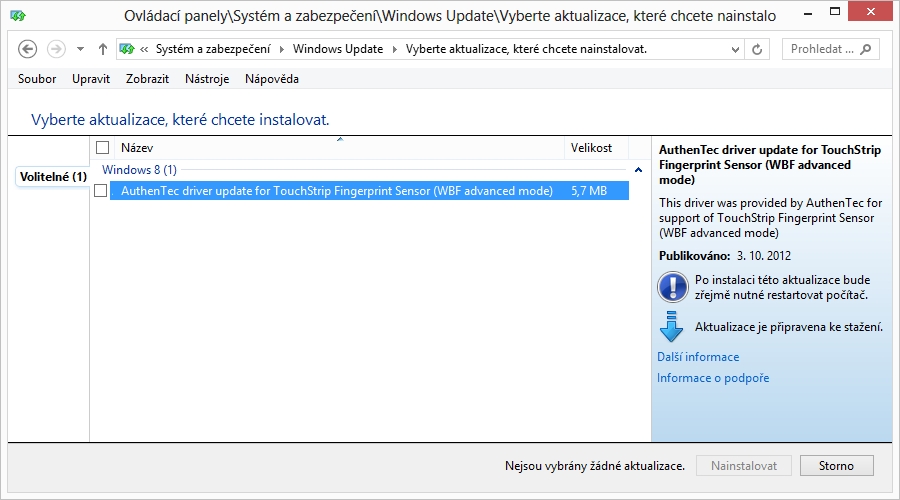
Task: Select the AuthenTec driver update row
Action: click(x=369, y=191)
